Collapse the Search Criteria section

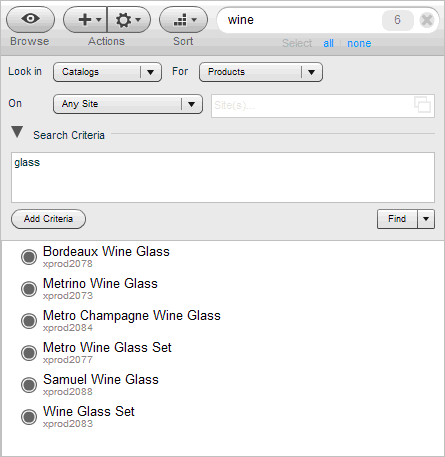[17, 132]
